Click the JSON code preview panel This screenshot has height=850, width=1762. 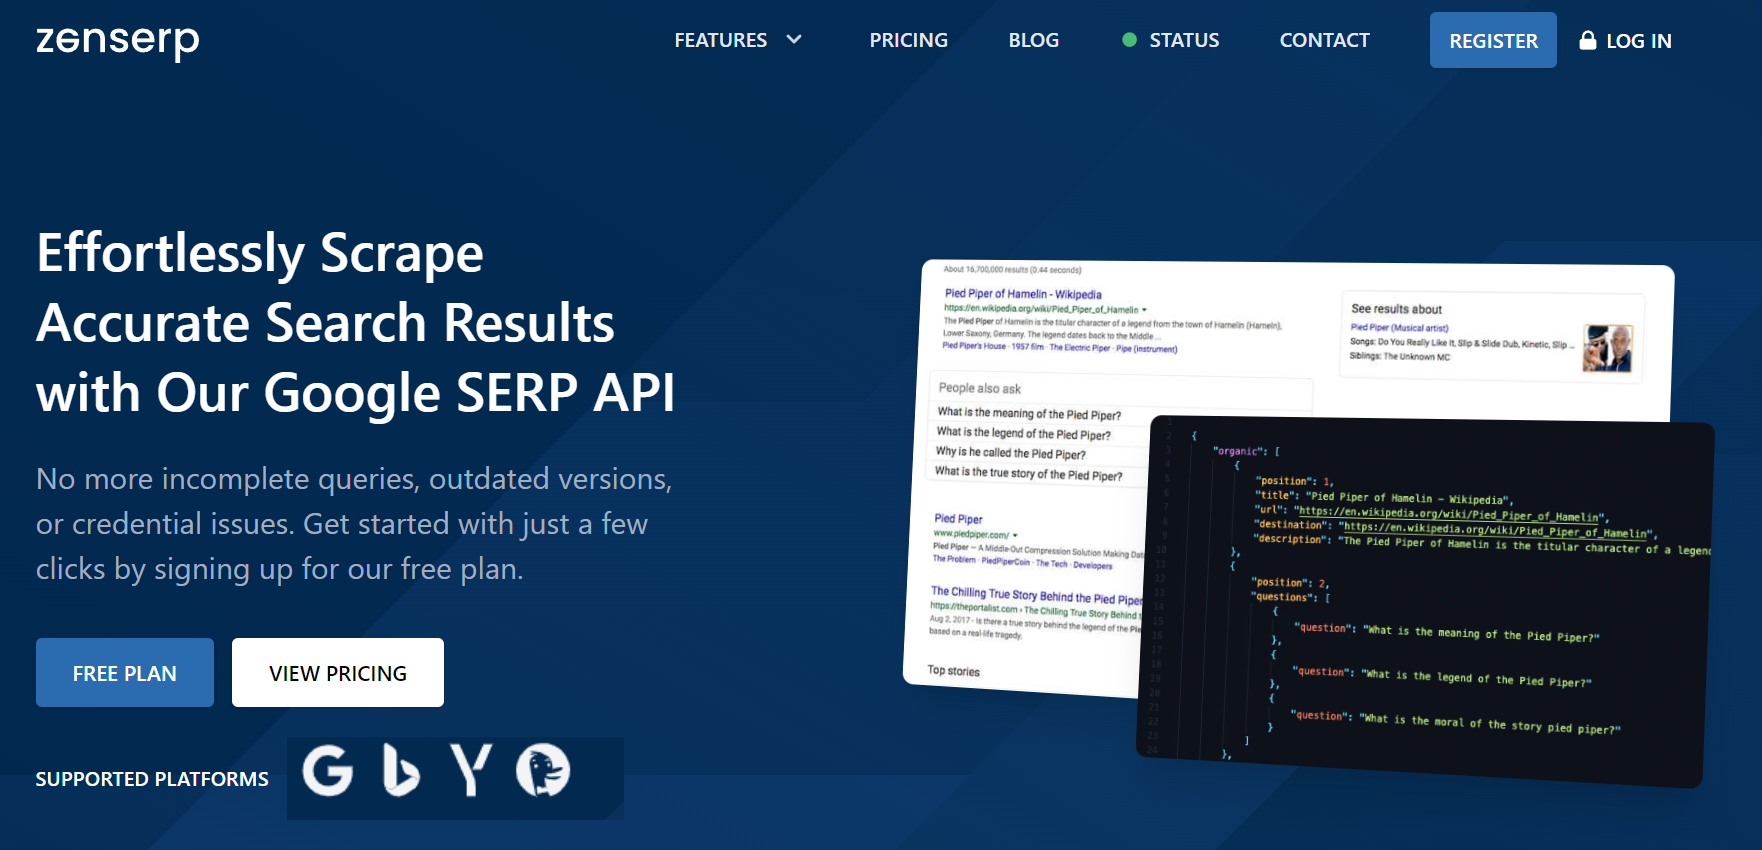(1425, 600)
